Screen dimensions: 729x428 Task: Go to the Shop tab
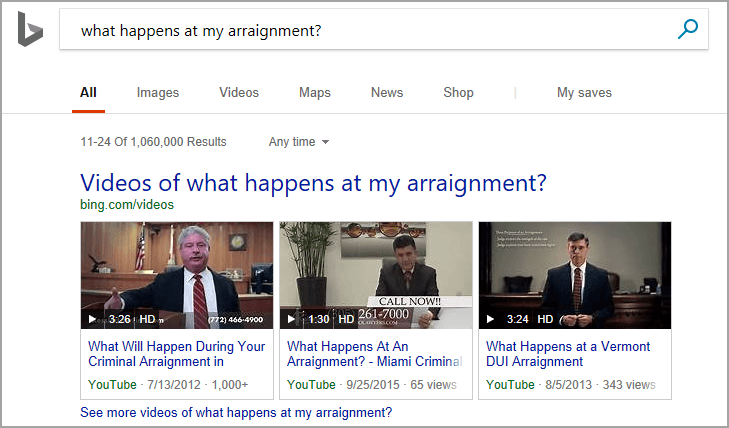click(x=458, y=92)
